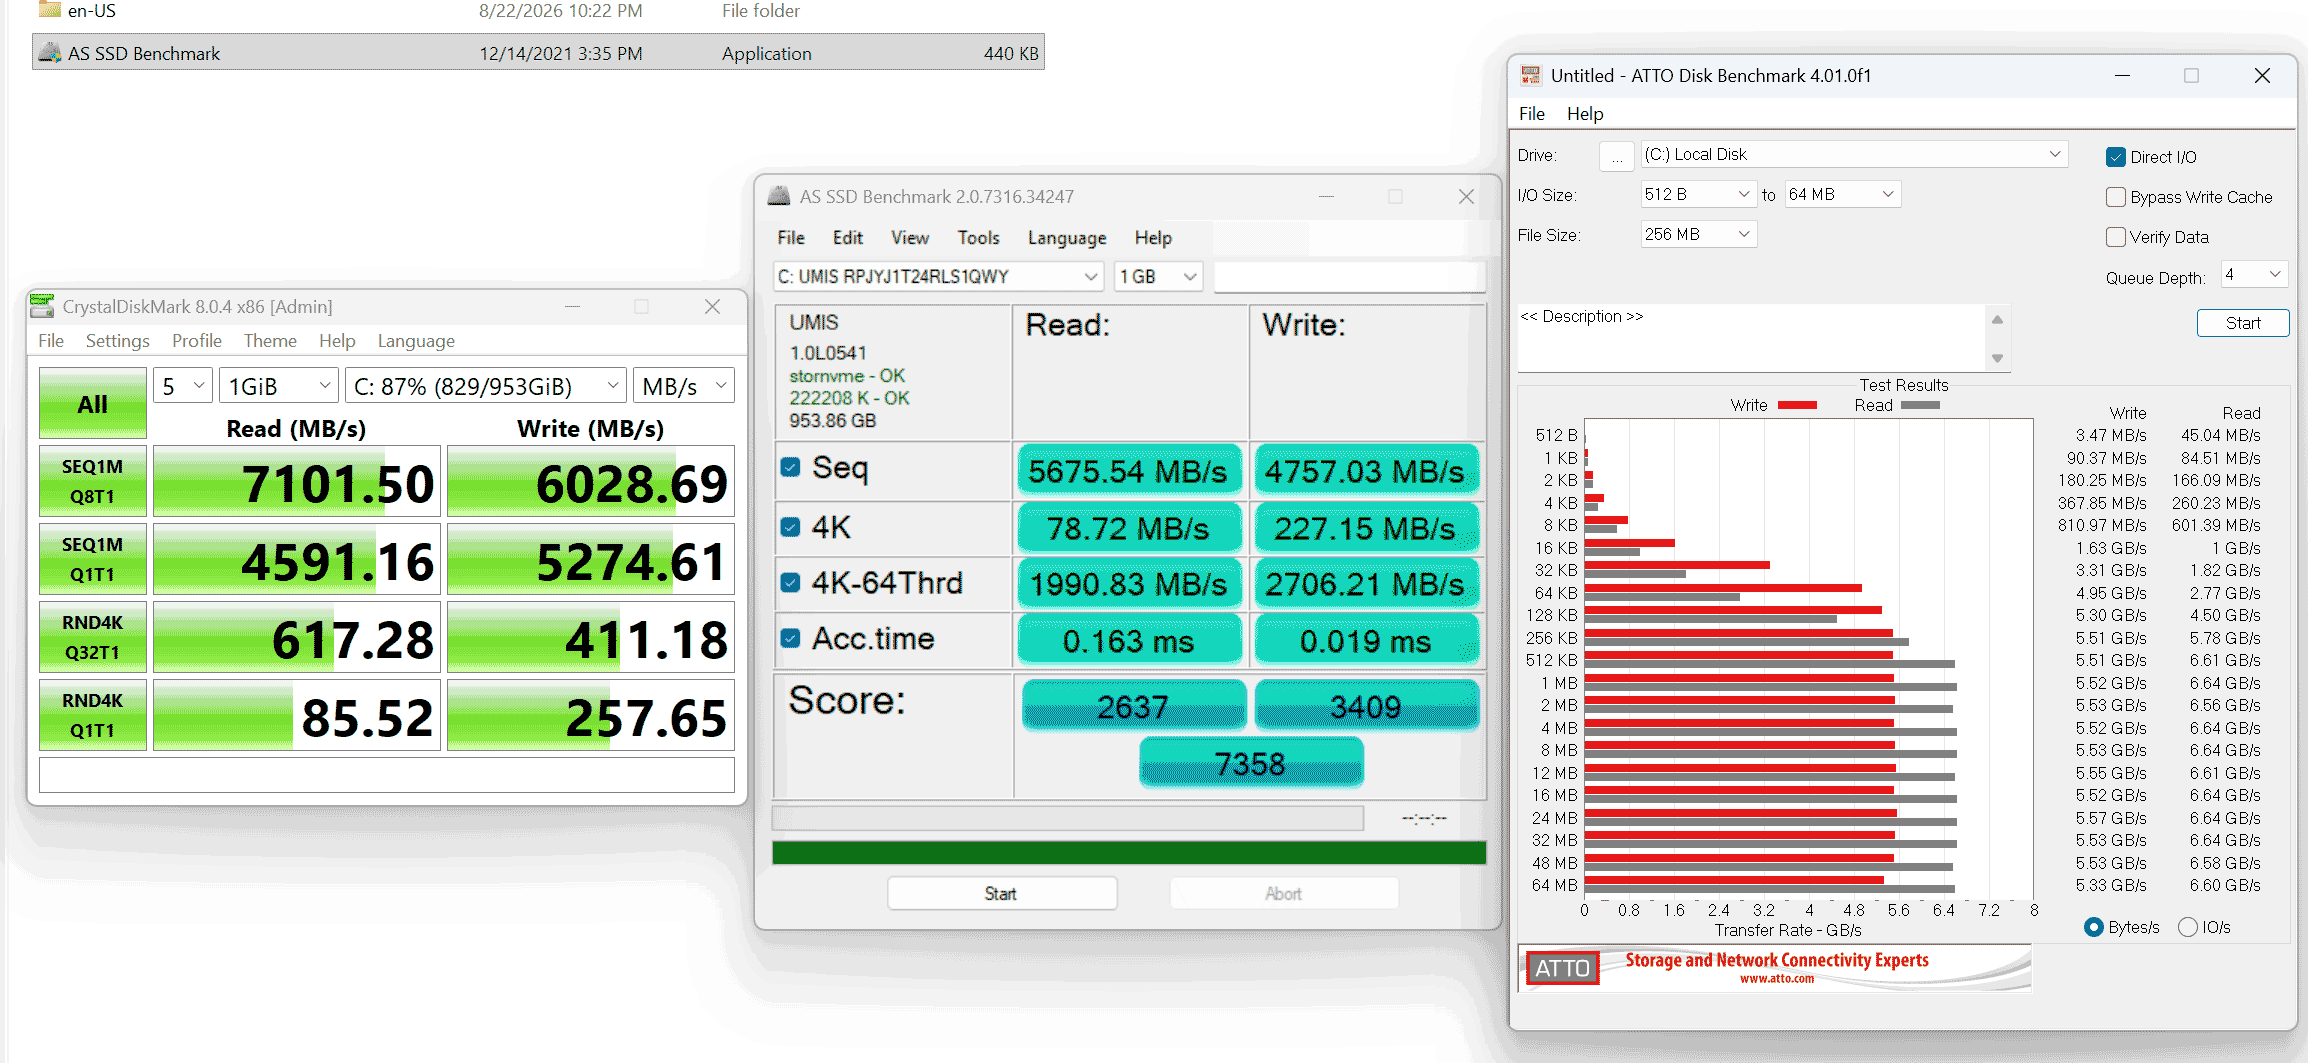2308x1063 pixels.
Task: Click the AS SSD Benchmark title bar icon
Action: (x=779, y=196)
